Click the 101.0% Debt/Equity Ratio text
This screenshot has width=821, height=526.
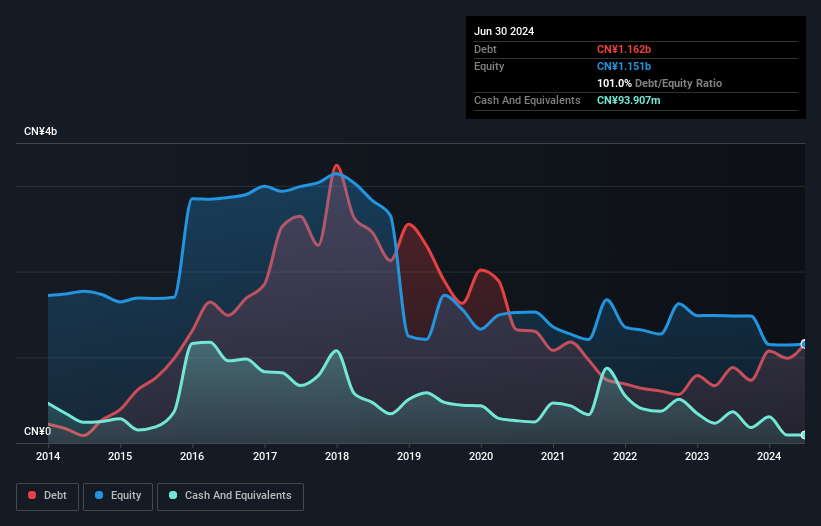click(659, 83)
